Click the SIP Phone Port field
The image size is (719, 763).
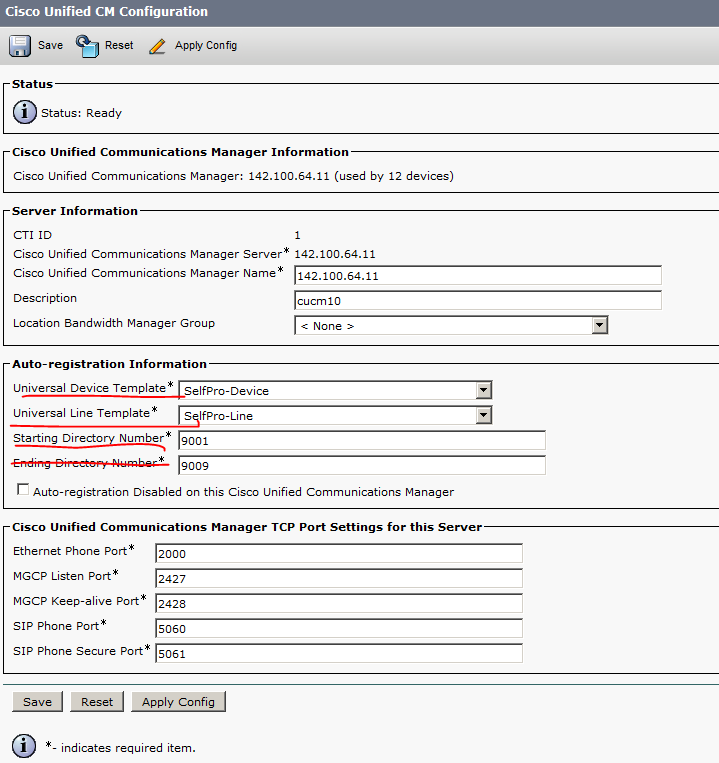pos(339,629)
